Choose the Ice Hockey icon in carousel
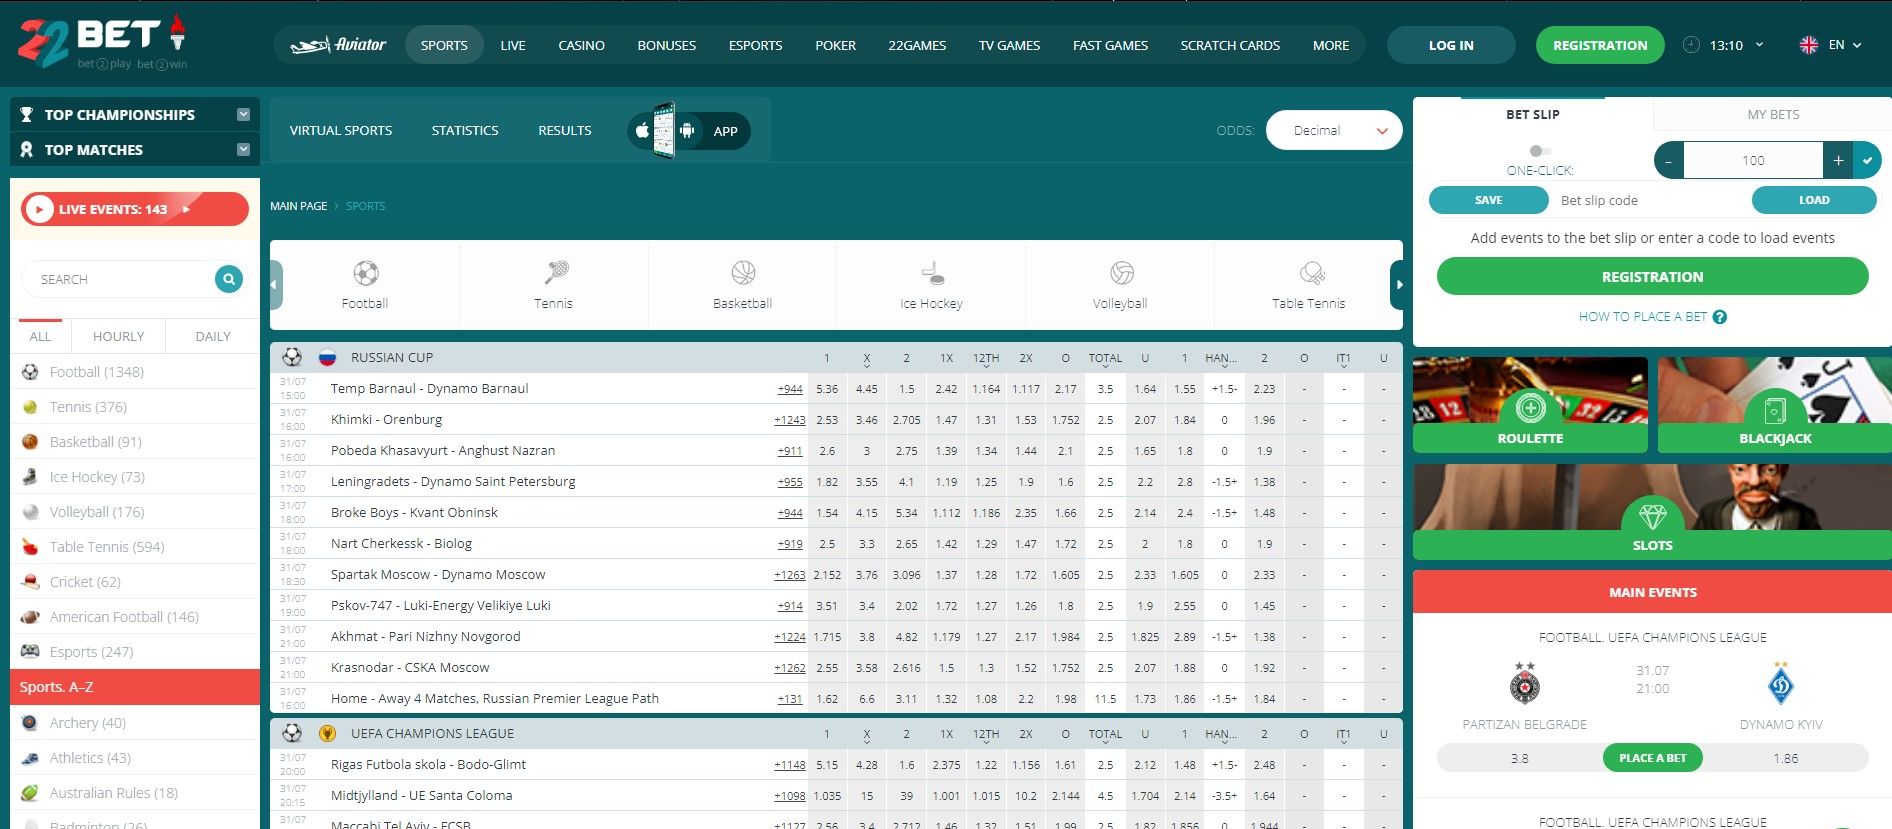The height and width of the screenshot is (829, 1892). (932, 272)
